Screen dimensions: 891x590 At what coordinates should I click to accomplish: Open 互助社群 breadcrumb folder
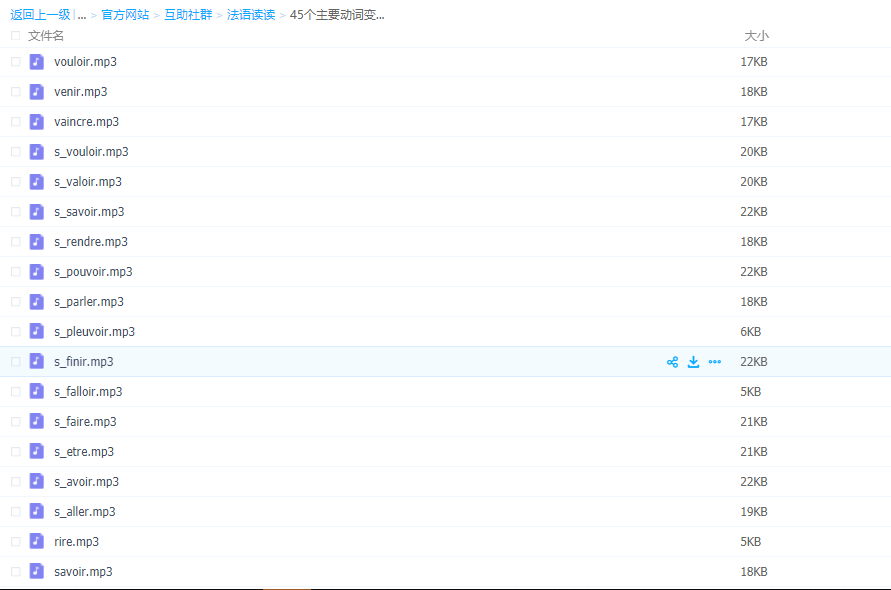[x=188, y=15]
